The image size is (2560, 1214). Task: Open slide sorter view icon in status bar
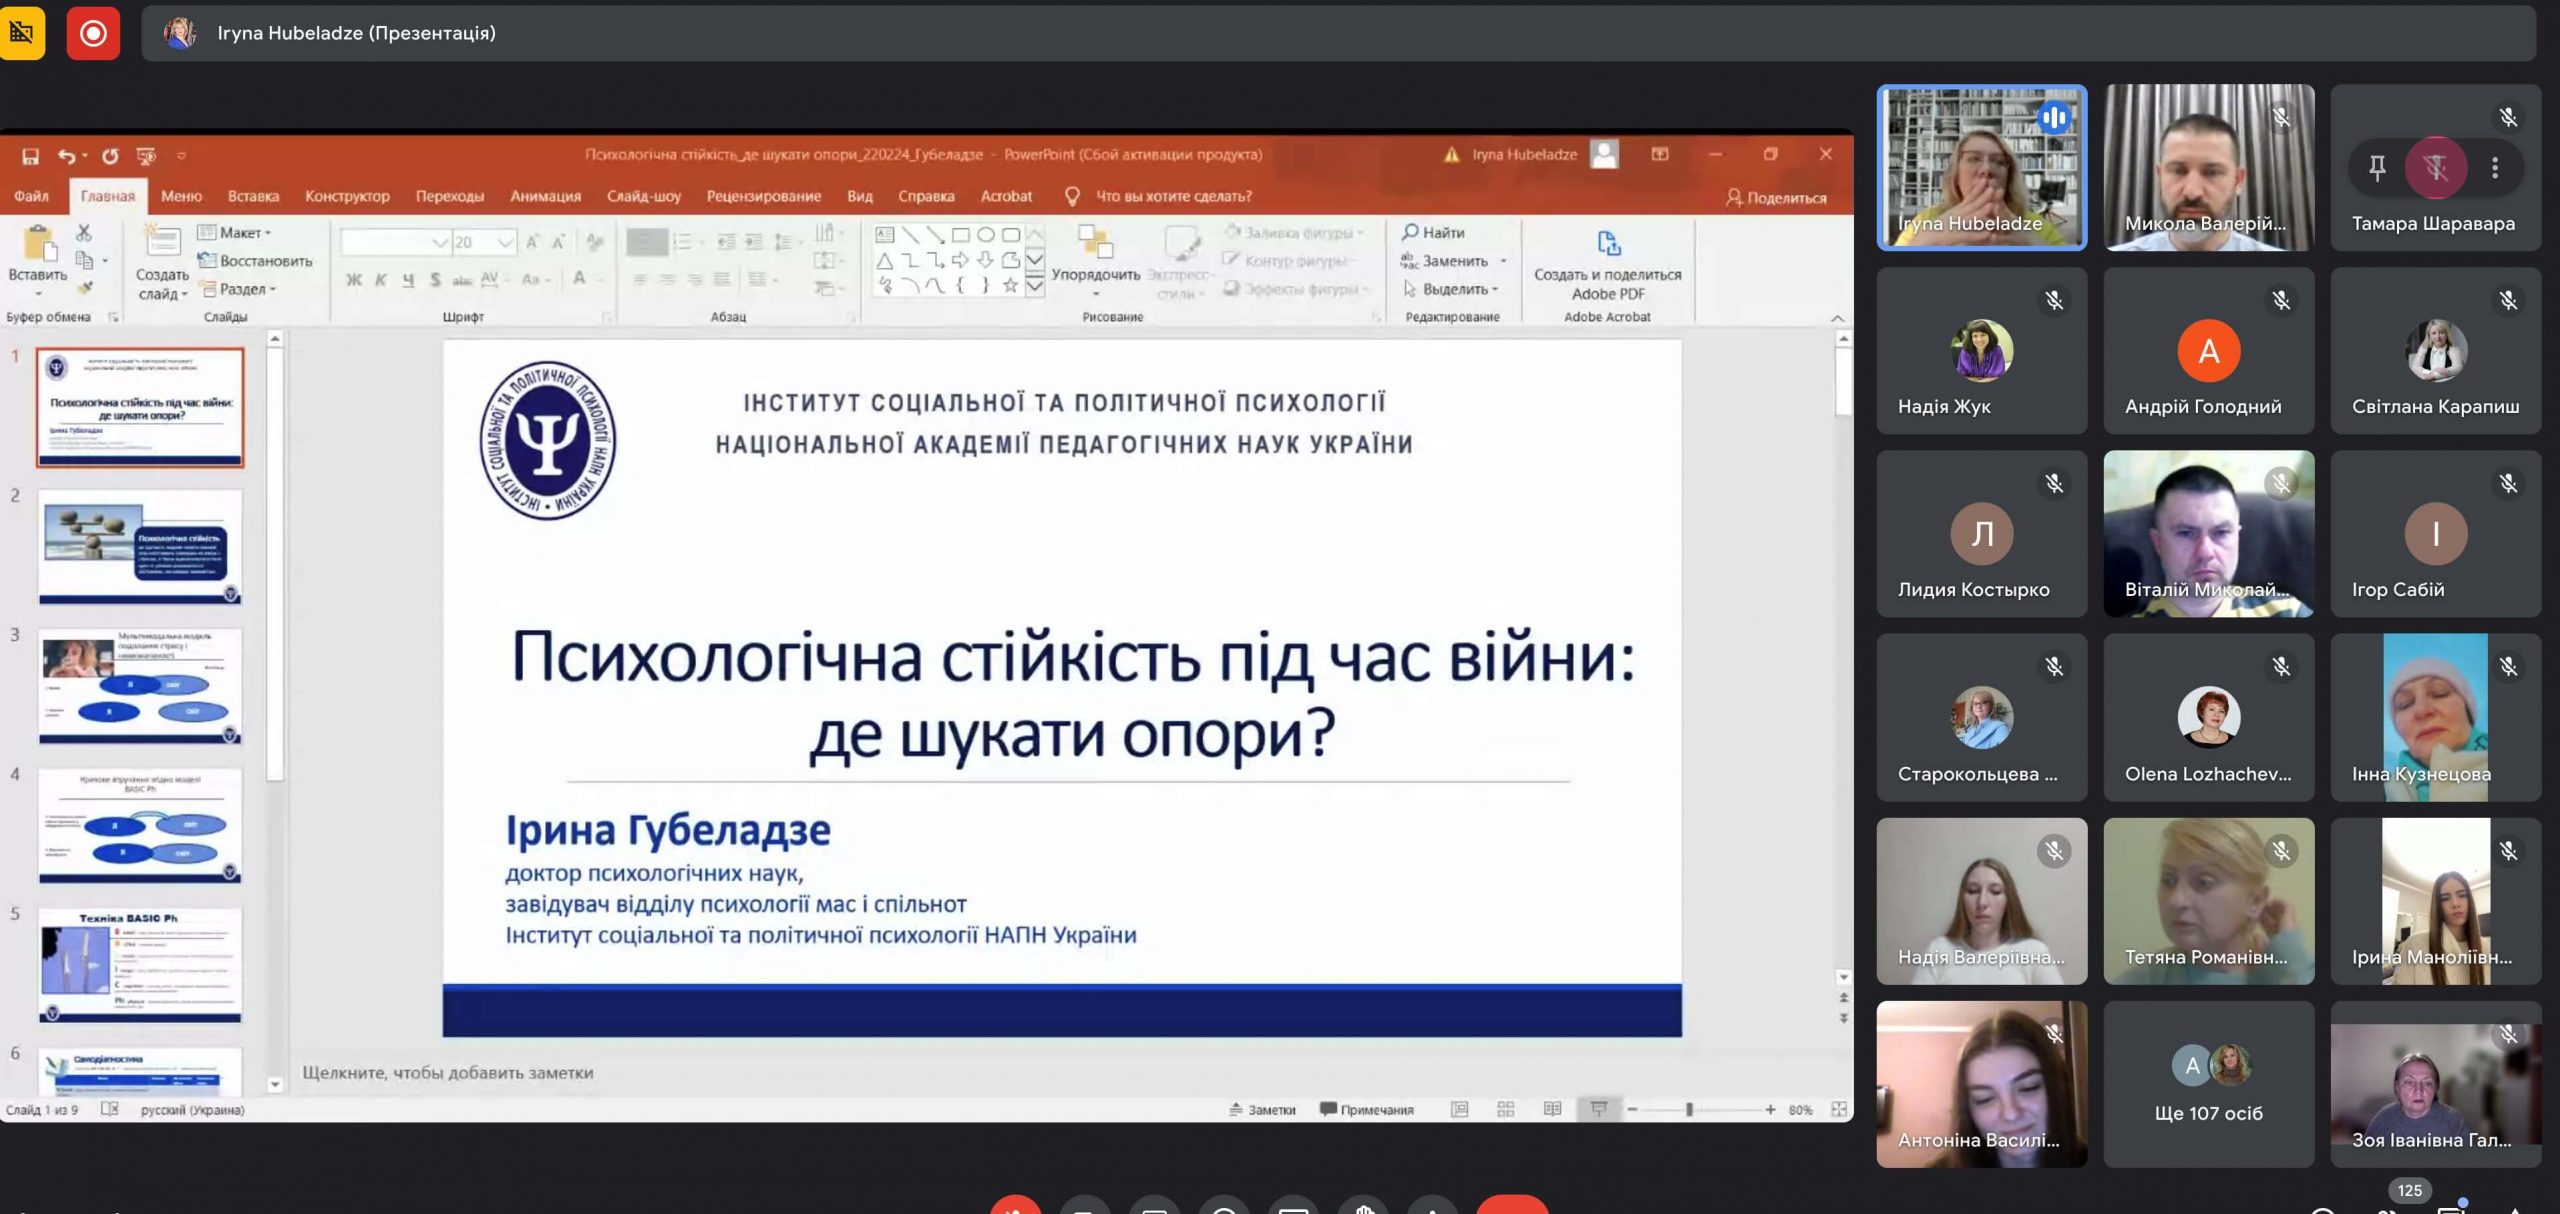1506,1109
